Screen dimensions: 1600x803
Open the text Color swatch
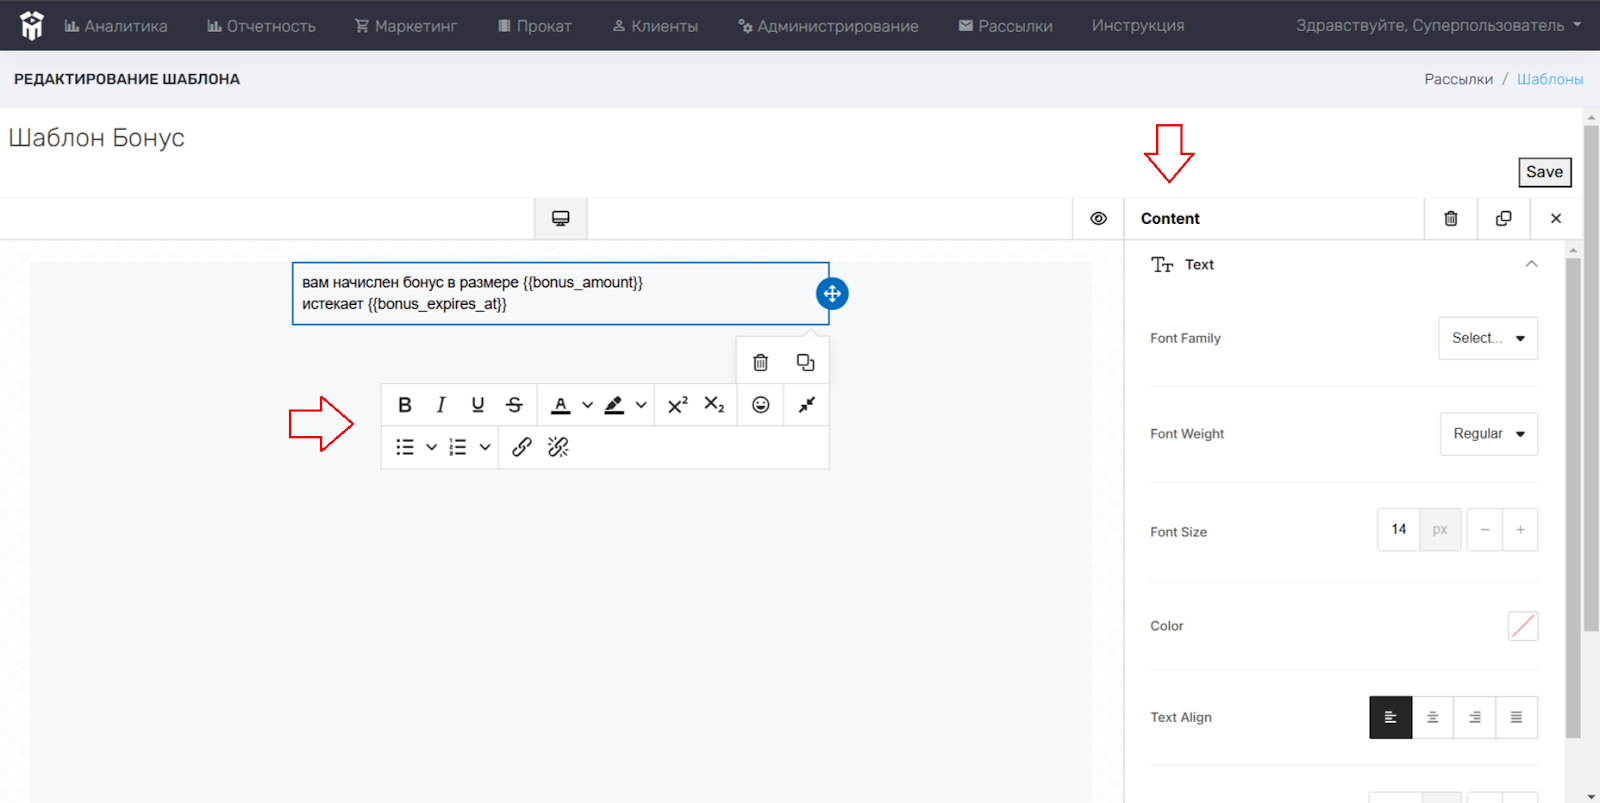click(1523, 626)
